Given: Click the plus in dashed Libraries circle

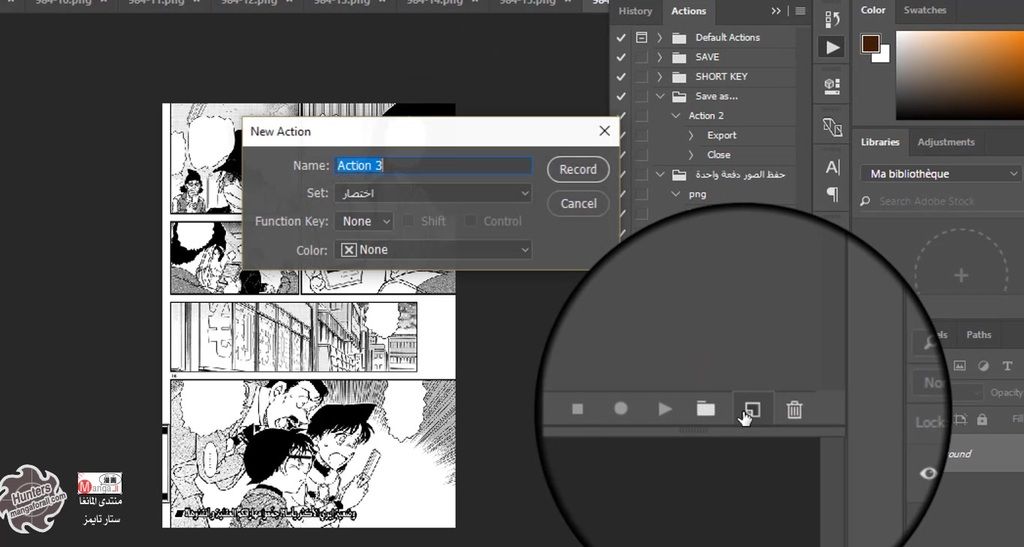Looking at the screenshot, I should [961, 275].
